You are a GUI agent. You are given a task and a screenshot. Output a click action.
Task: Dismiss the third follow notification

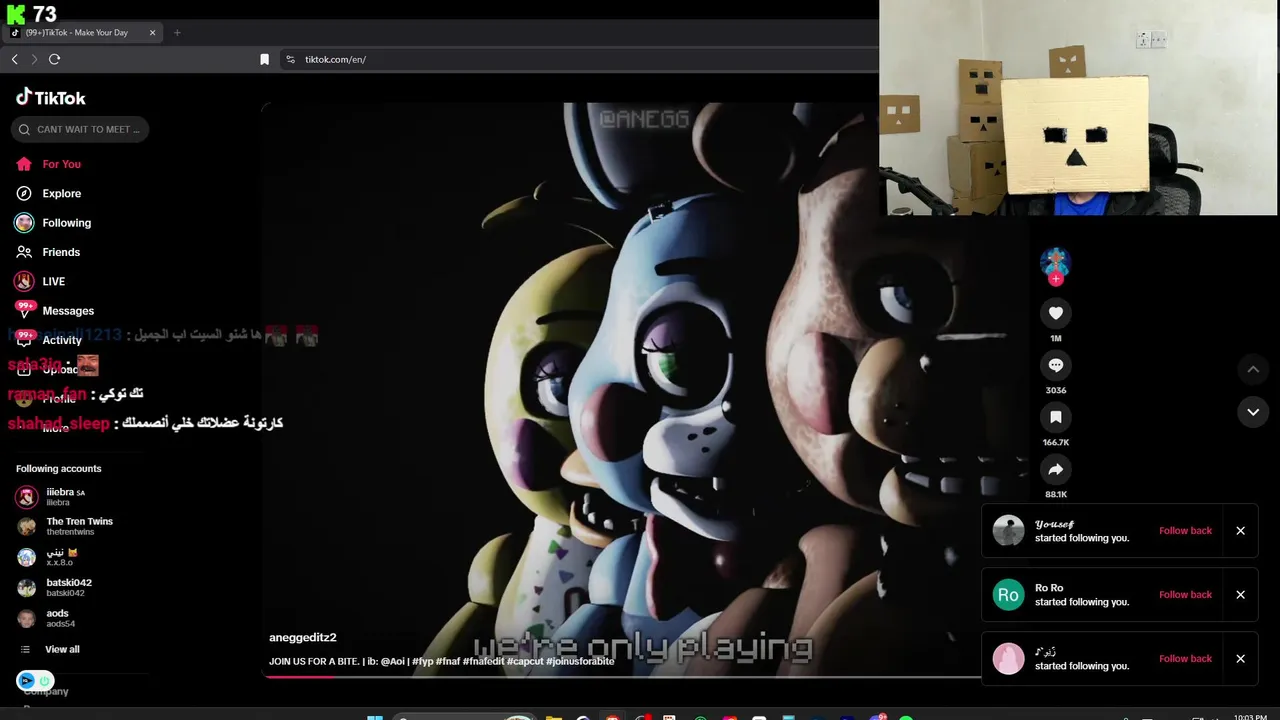(1240, 659)
